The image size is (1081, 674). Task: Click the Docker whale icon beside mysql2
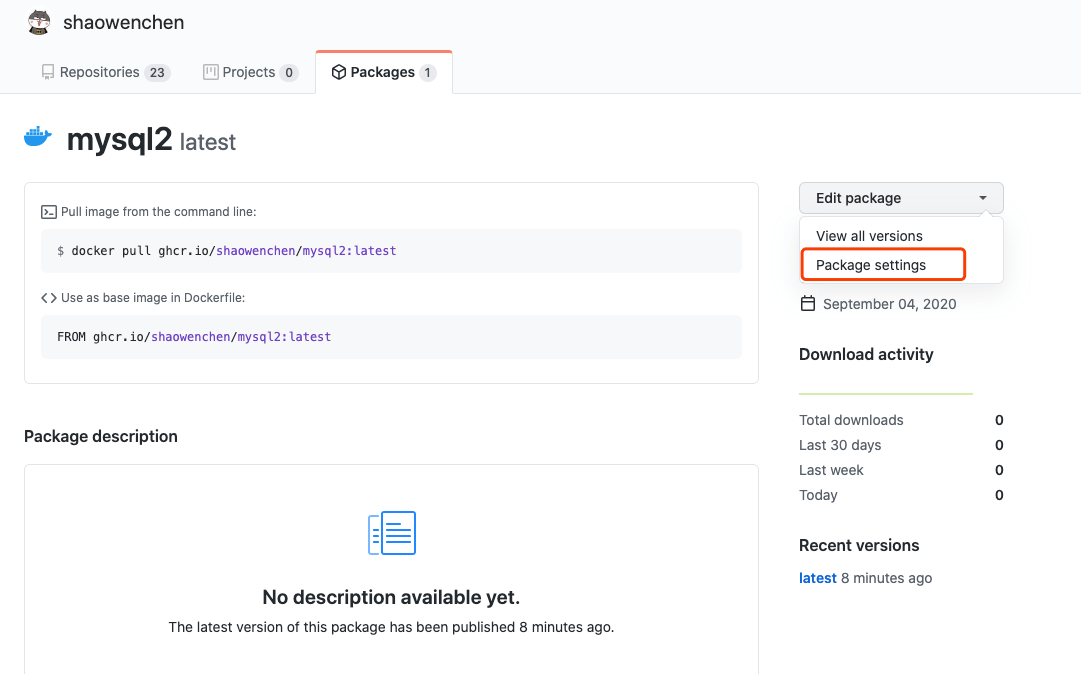click(38, 138)
